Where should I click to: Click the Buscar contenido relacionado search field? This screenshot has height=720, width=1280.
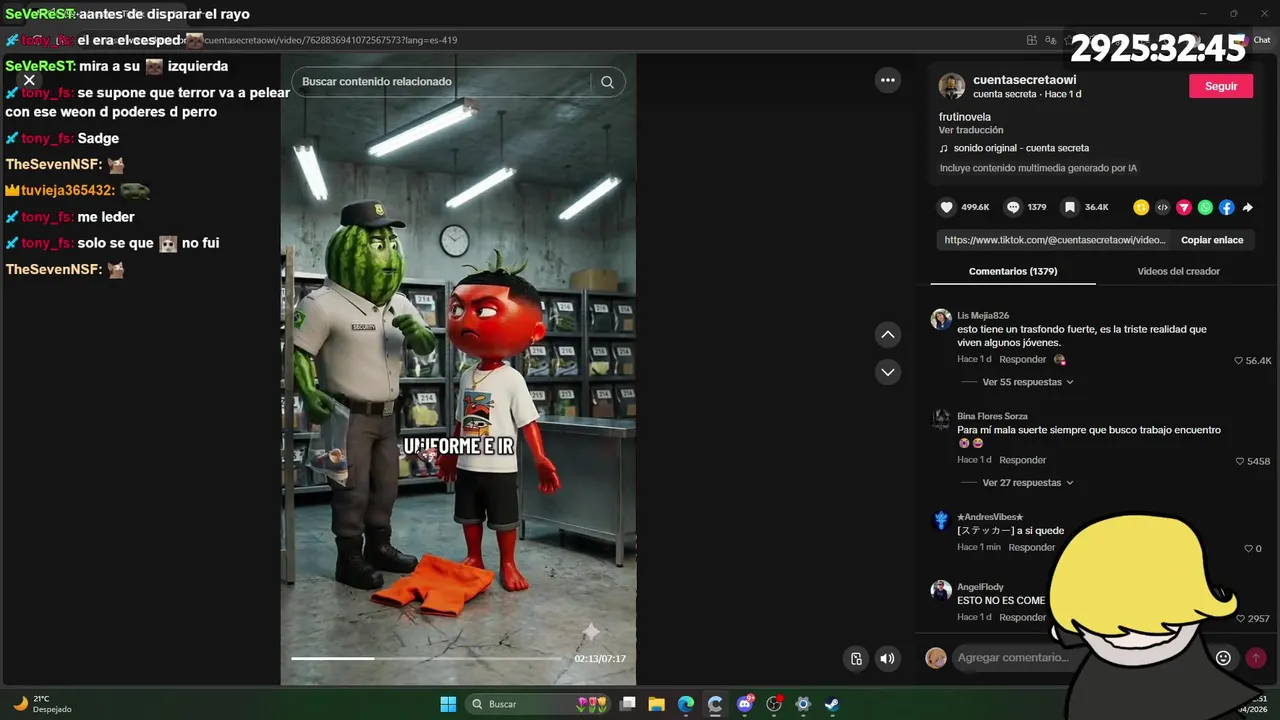445,82
